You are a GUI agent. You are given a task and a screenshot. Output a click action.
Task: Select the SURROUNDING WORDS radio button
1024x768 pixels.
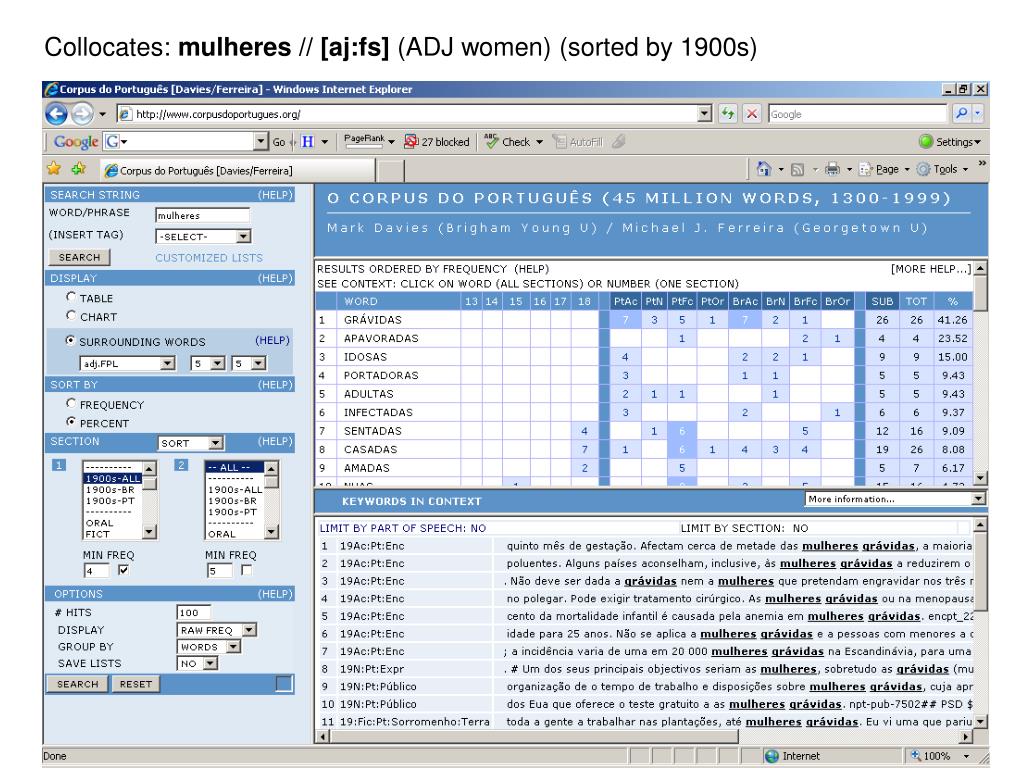click(70, 340)
